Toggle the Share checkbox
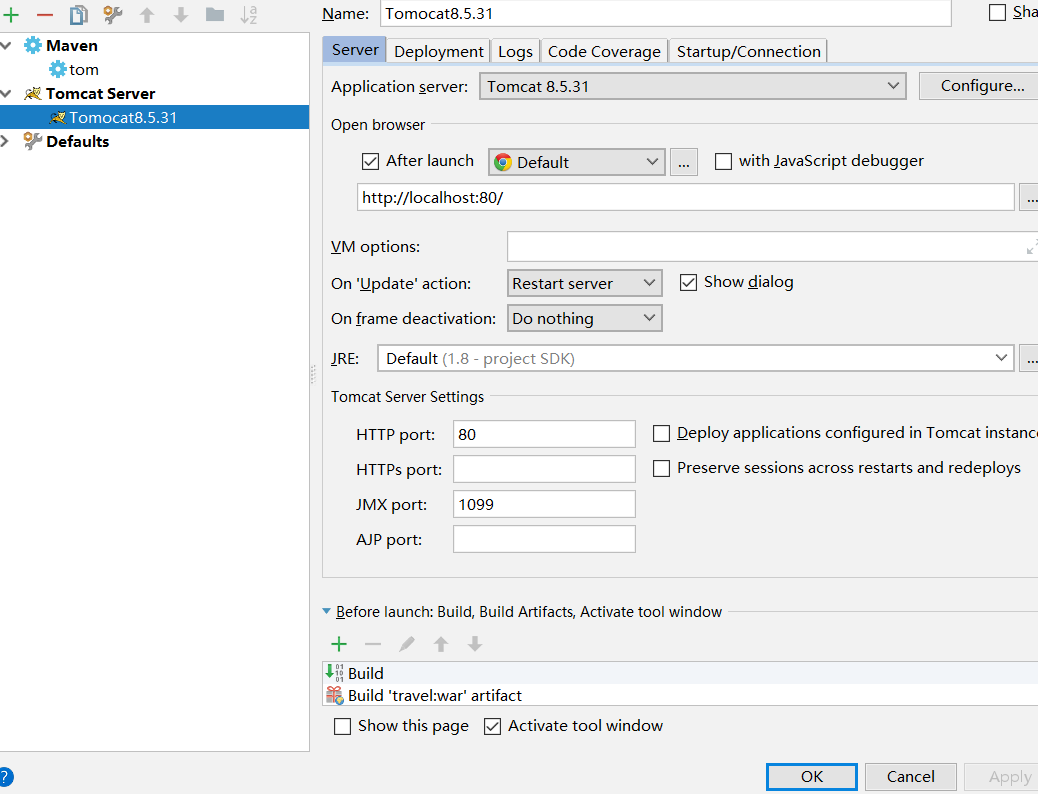 pyautogui.click(x=997, y=12)
